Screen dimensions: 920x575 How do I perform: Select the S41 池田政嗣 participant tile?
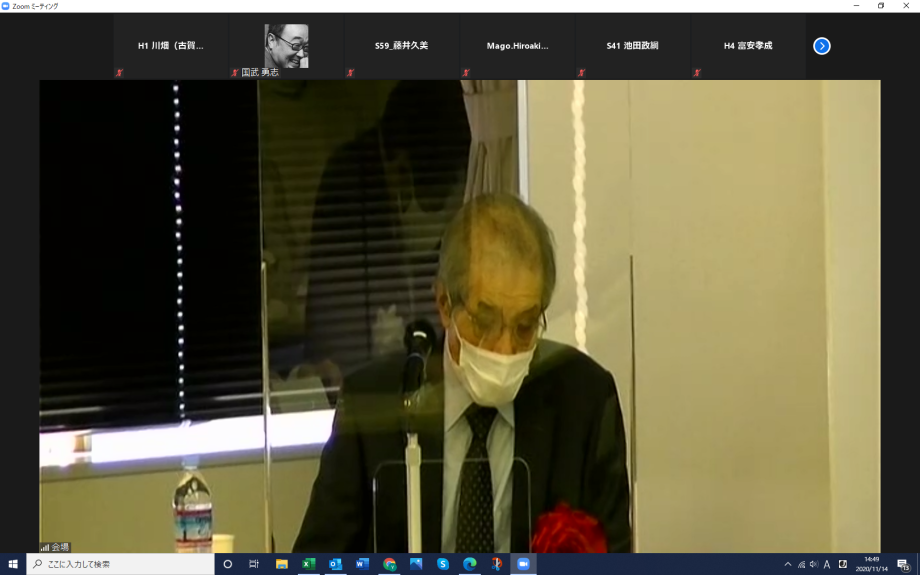[632, 46]
